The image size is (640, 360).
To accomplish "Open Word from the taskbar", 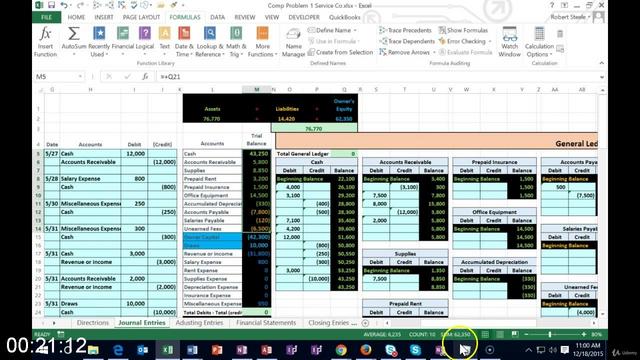I will coord(192,350).
